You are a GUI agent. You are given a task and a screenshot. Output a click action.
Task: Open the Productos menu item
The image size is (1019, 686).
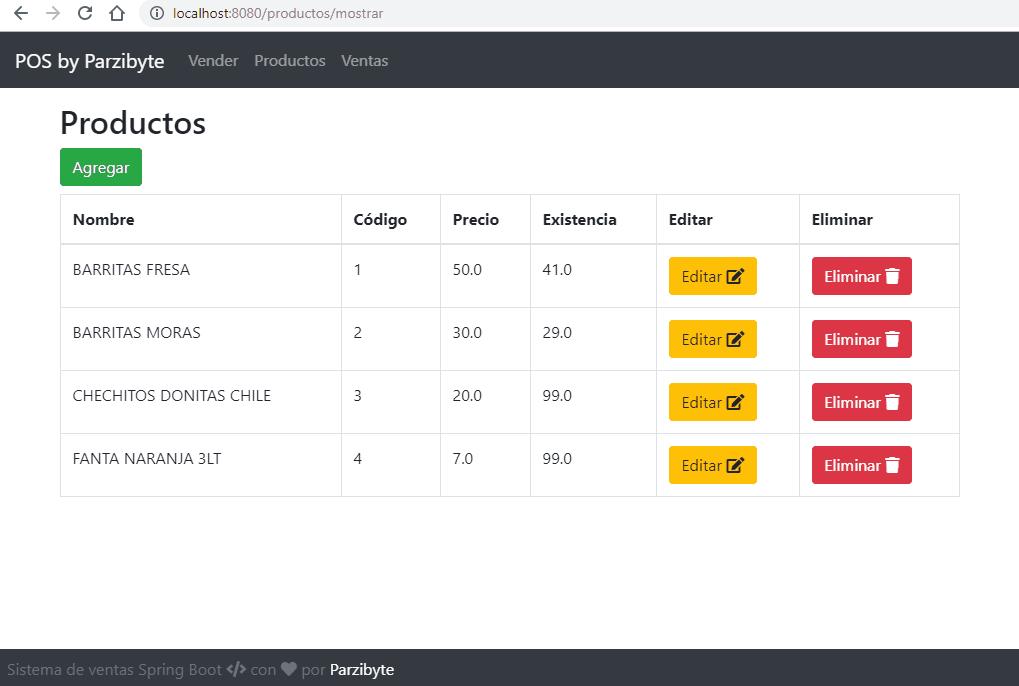[290, 60]
